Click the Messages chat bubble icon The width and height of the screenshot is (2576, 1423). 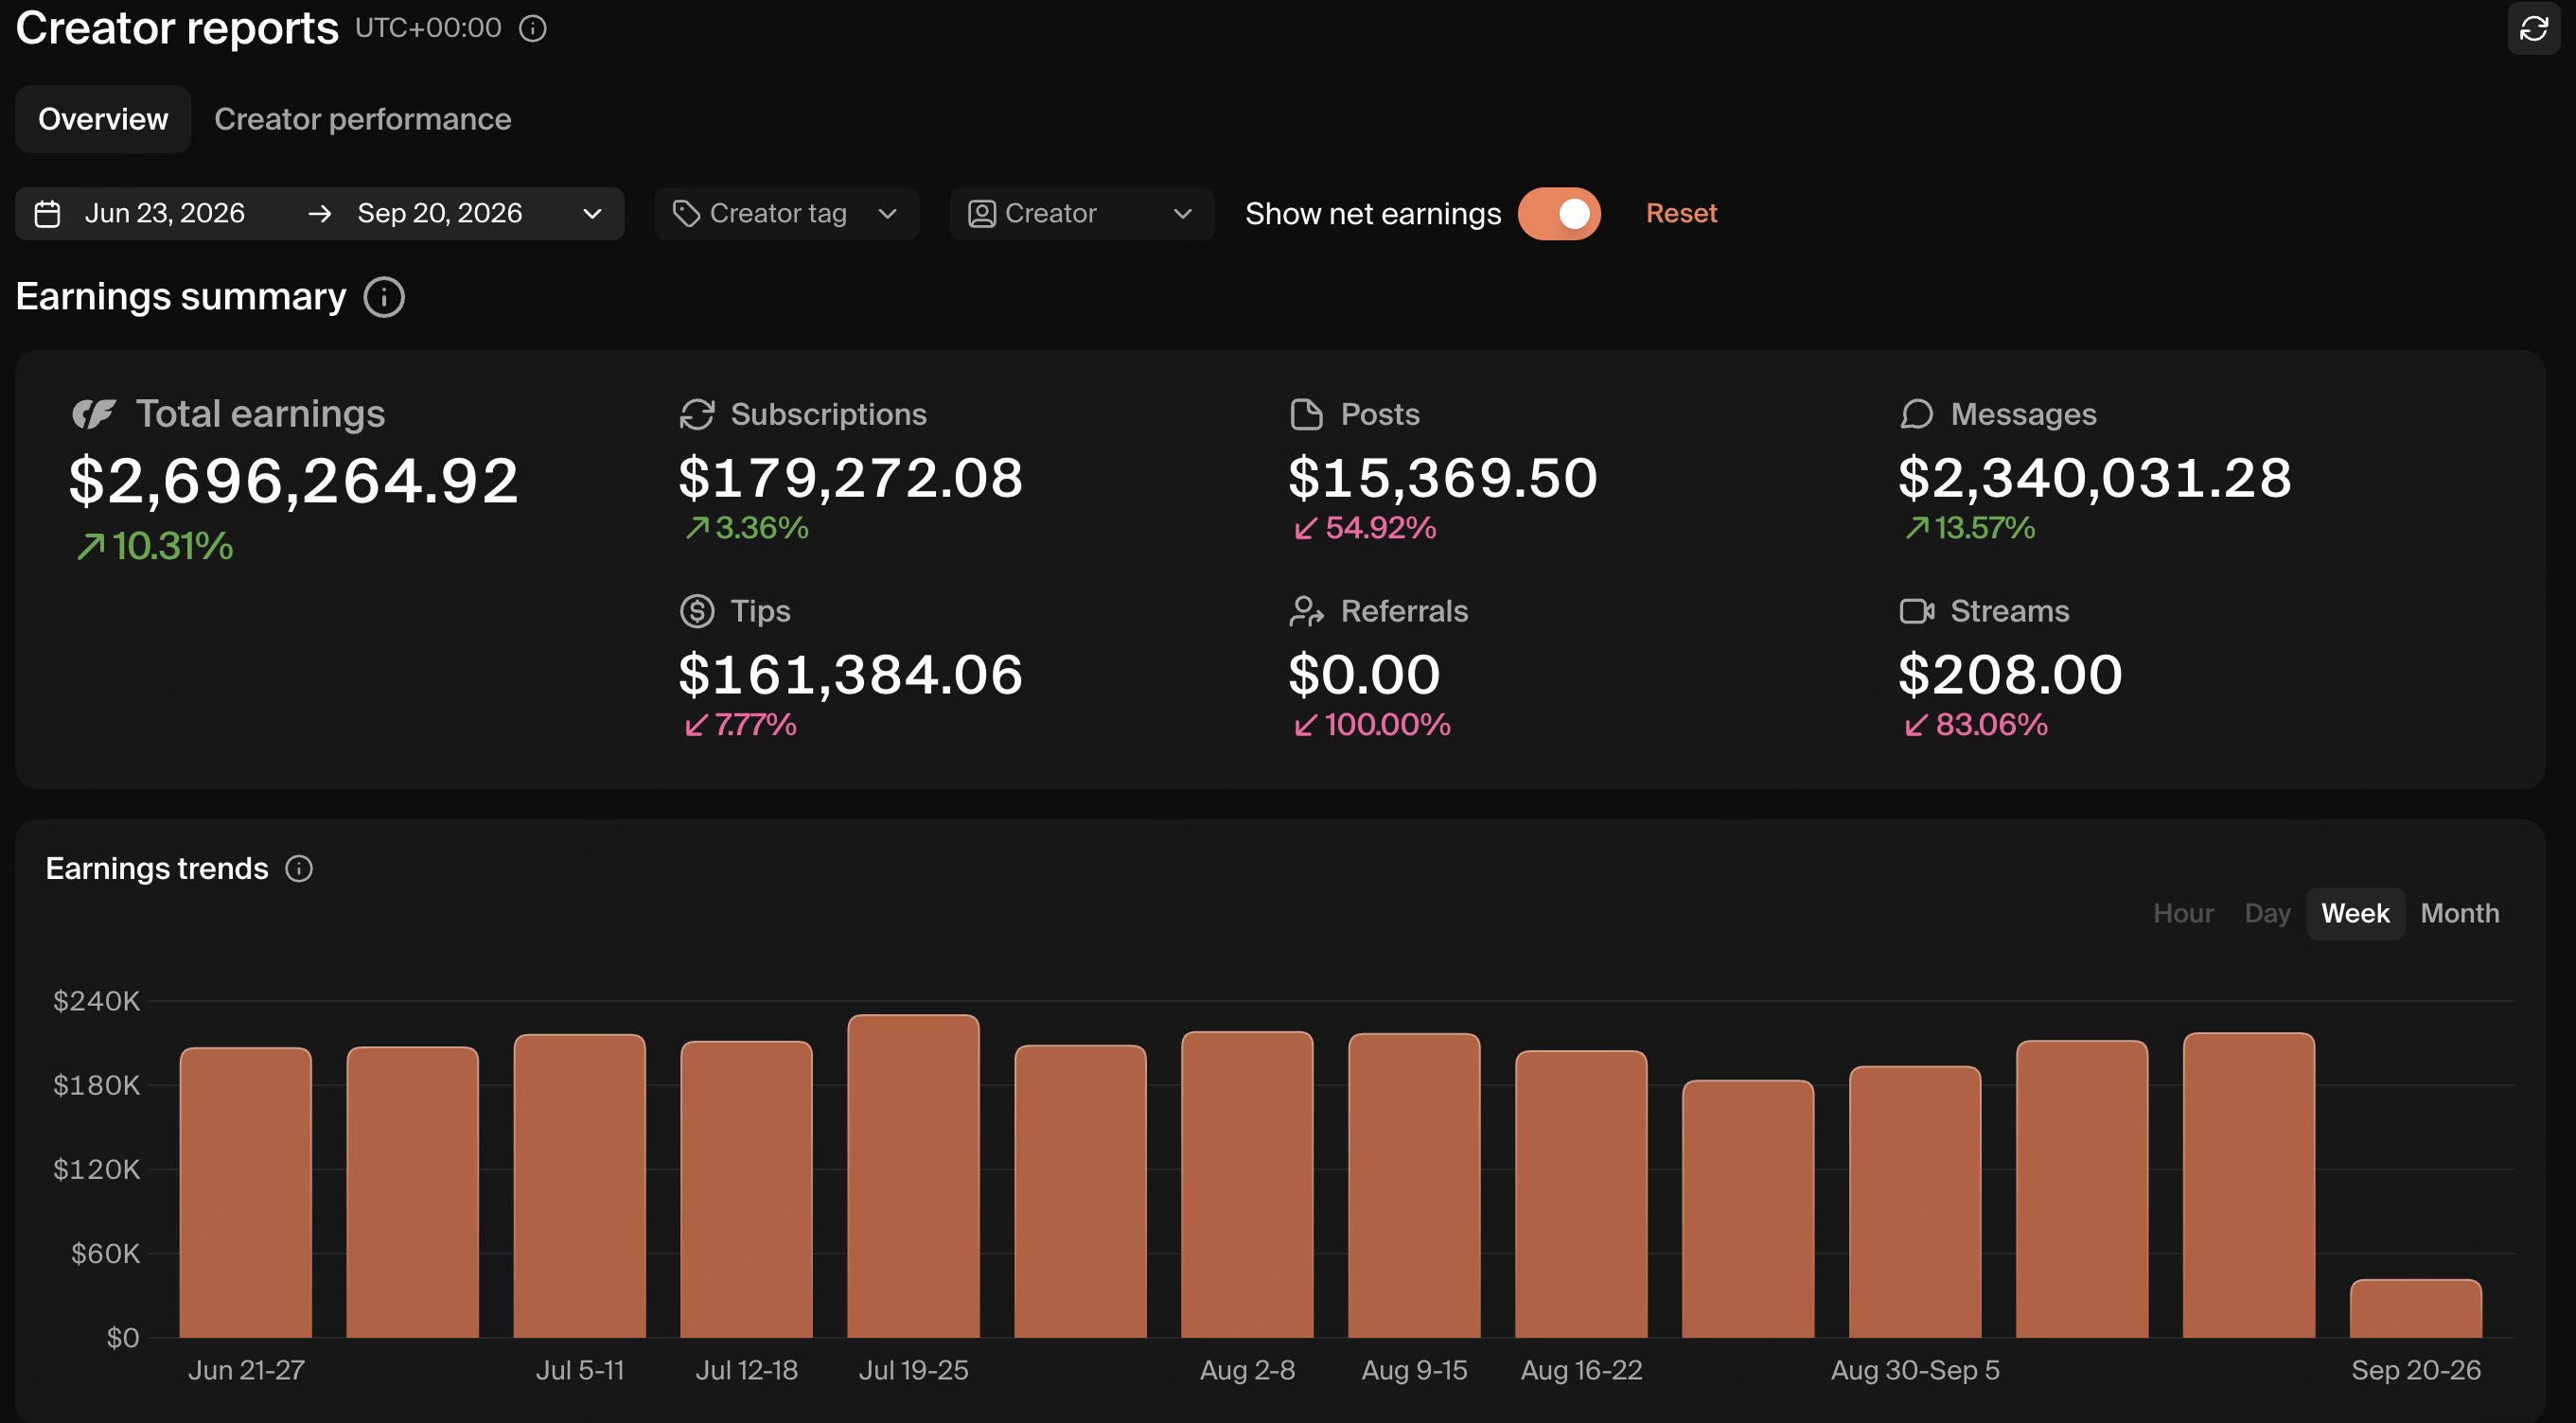(x=1917, y=414)
